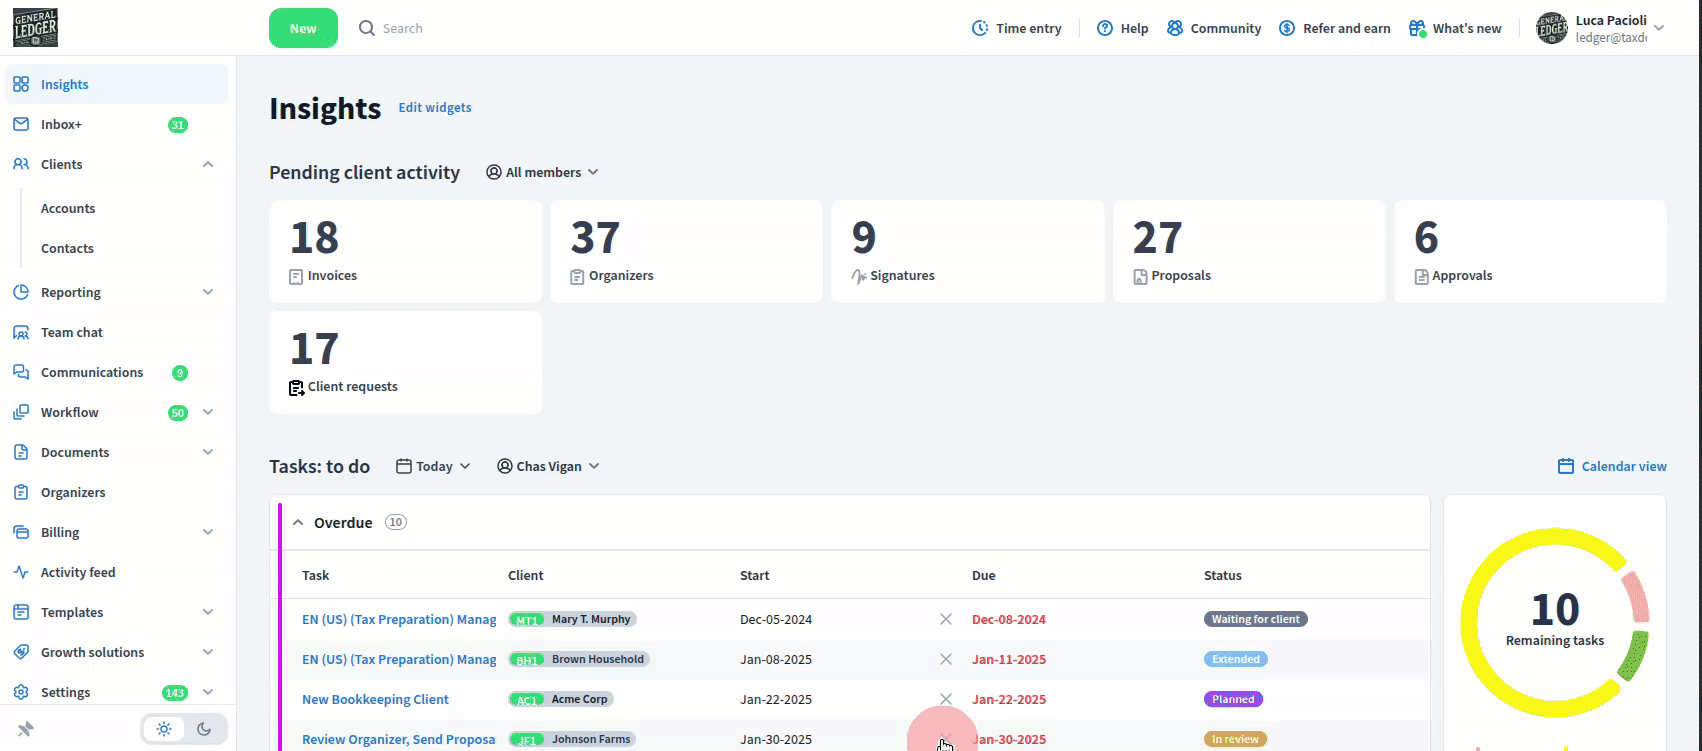The height and width of the screenshot is (751, 1702).
Task: Click the Community people icon
Action: [1175, 28]
